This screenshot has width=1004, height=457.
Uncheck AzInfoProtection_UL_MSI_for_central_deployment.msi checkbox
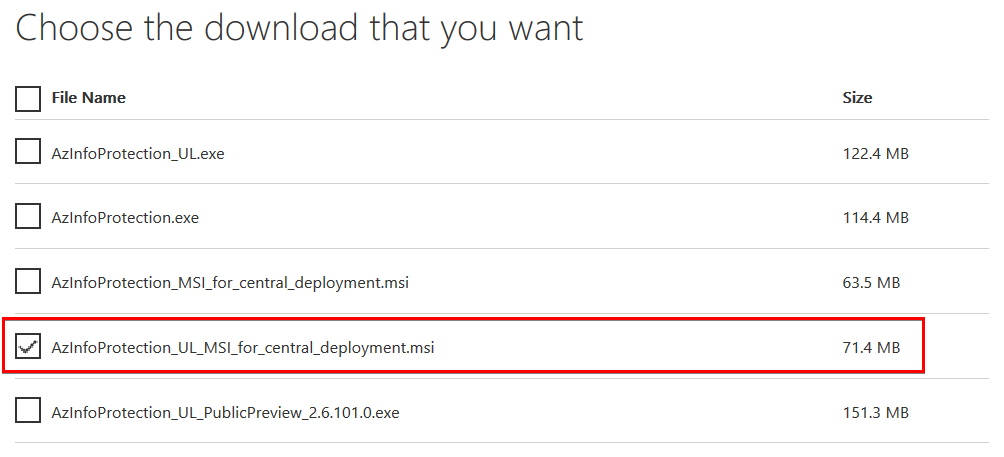(28, 346)
